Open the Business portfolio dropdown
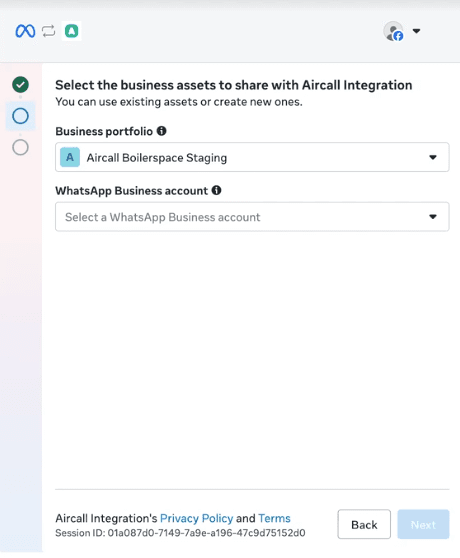Screen dimensions: 460x558 tap(252, 157)
